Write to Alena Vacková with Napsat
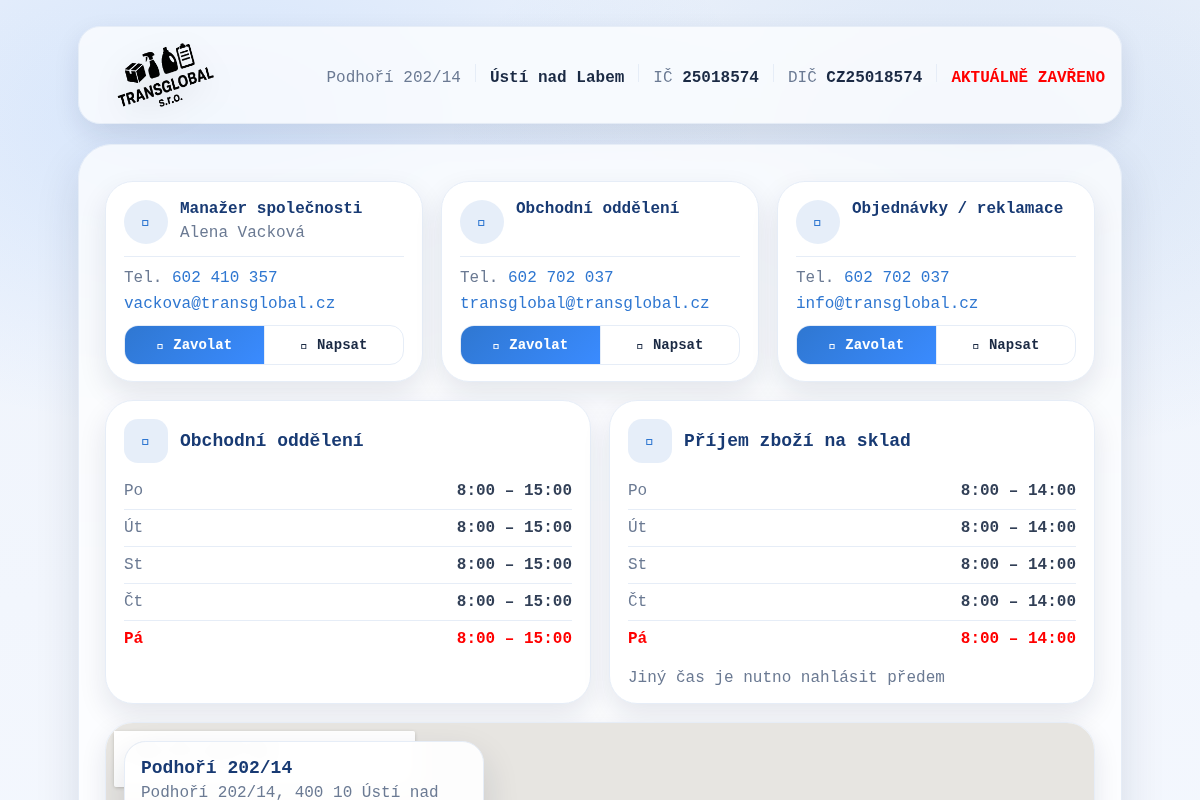The width and height of the screenshot is (1200, 800). point(334,345)
